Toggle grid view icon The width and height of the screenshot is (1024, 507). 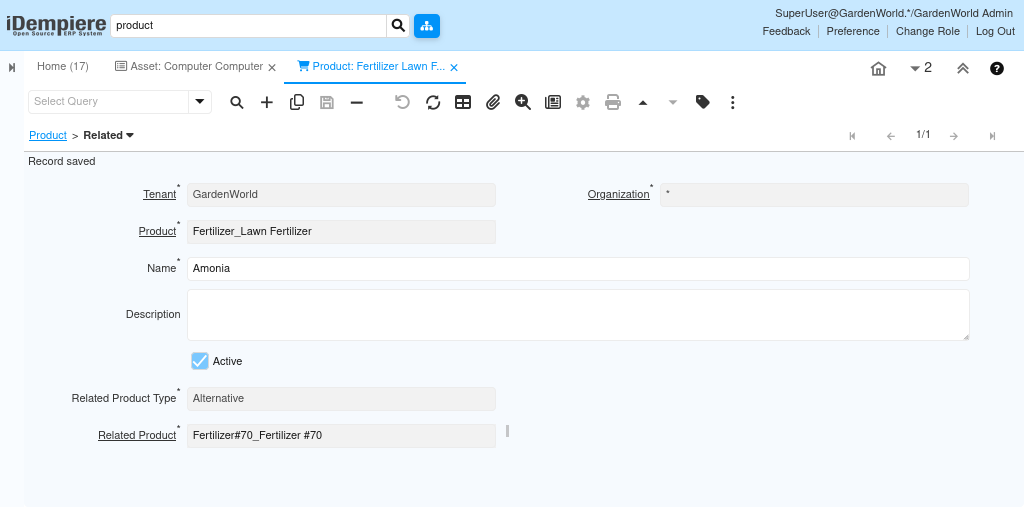click(463, 102)
